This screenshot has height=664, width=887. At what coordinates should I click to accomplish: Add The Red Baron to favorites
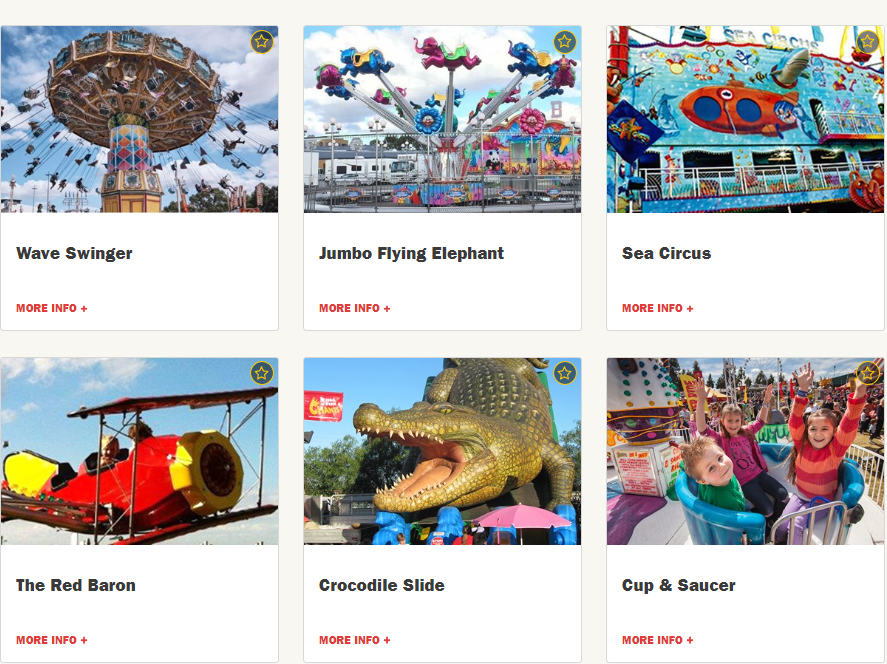(x=261, y=373)
